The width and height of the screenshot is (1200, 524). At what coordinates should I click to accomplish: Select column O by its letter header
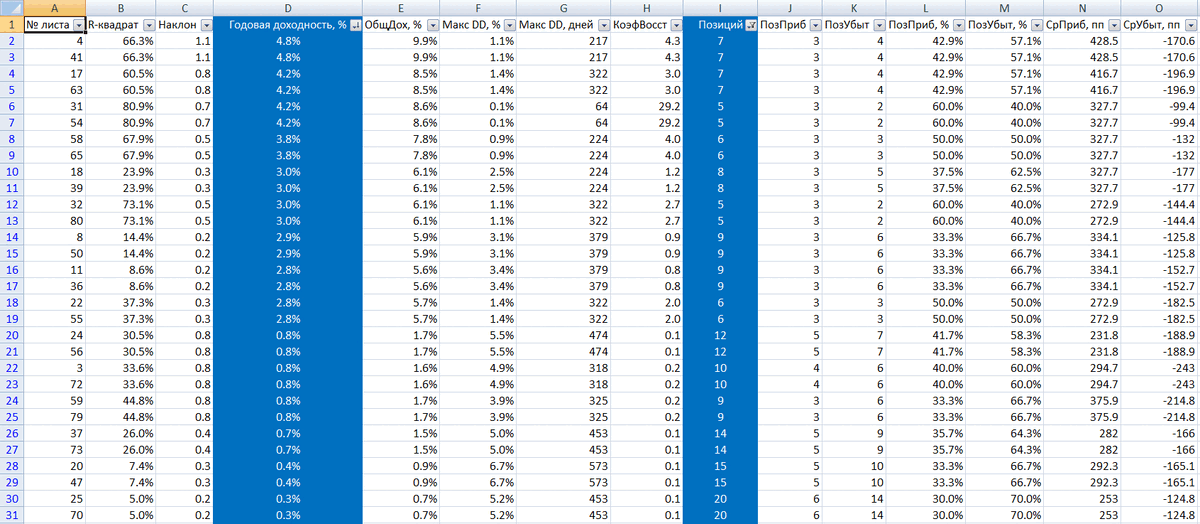coord(1158,7)
